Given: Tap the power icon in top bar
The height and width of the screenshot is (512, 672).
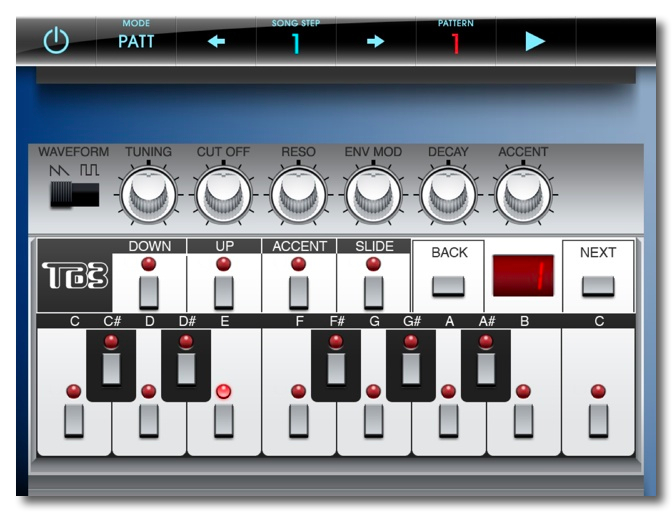Looking at the screenshot, I should pos(56,41).
